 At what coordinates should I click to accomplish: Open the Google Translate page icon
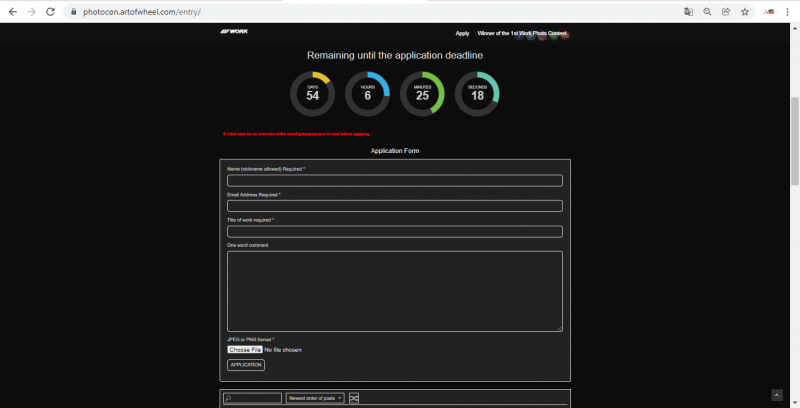tap(688, 11)
